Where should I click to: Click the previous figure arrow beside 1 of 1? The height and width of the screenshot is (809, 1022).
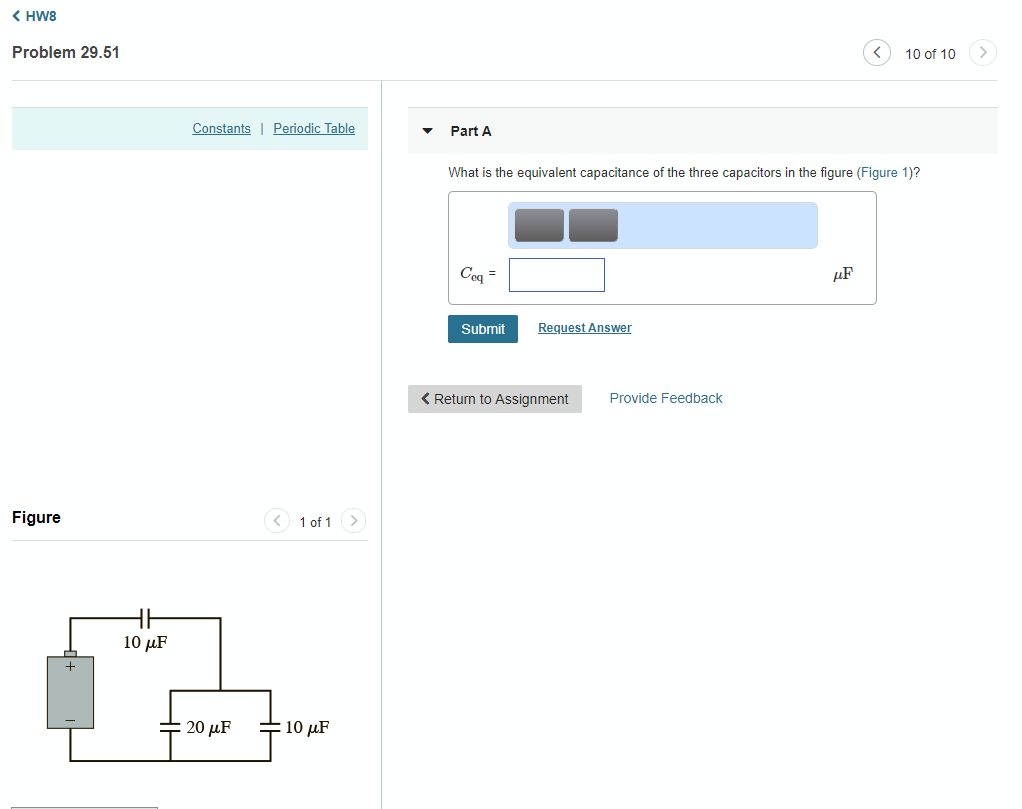(x=277, y=520)
